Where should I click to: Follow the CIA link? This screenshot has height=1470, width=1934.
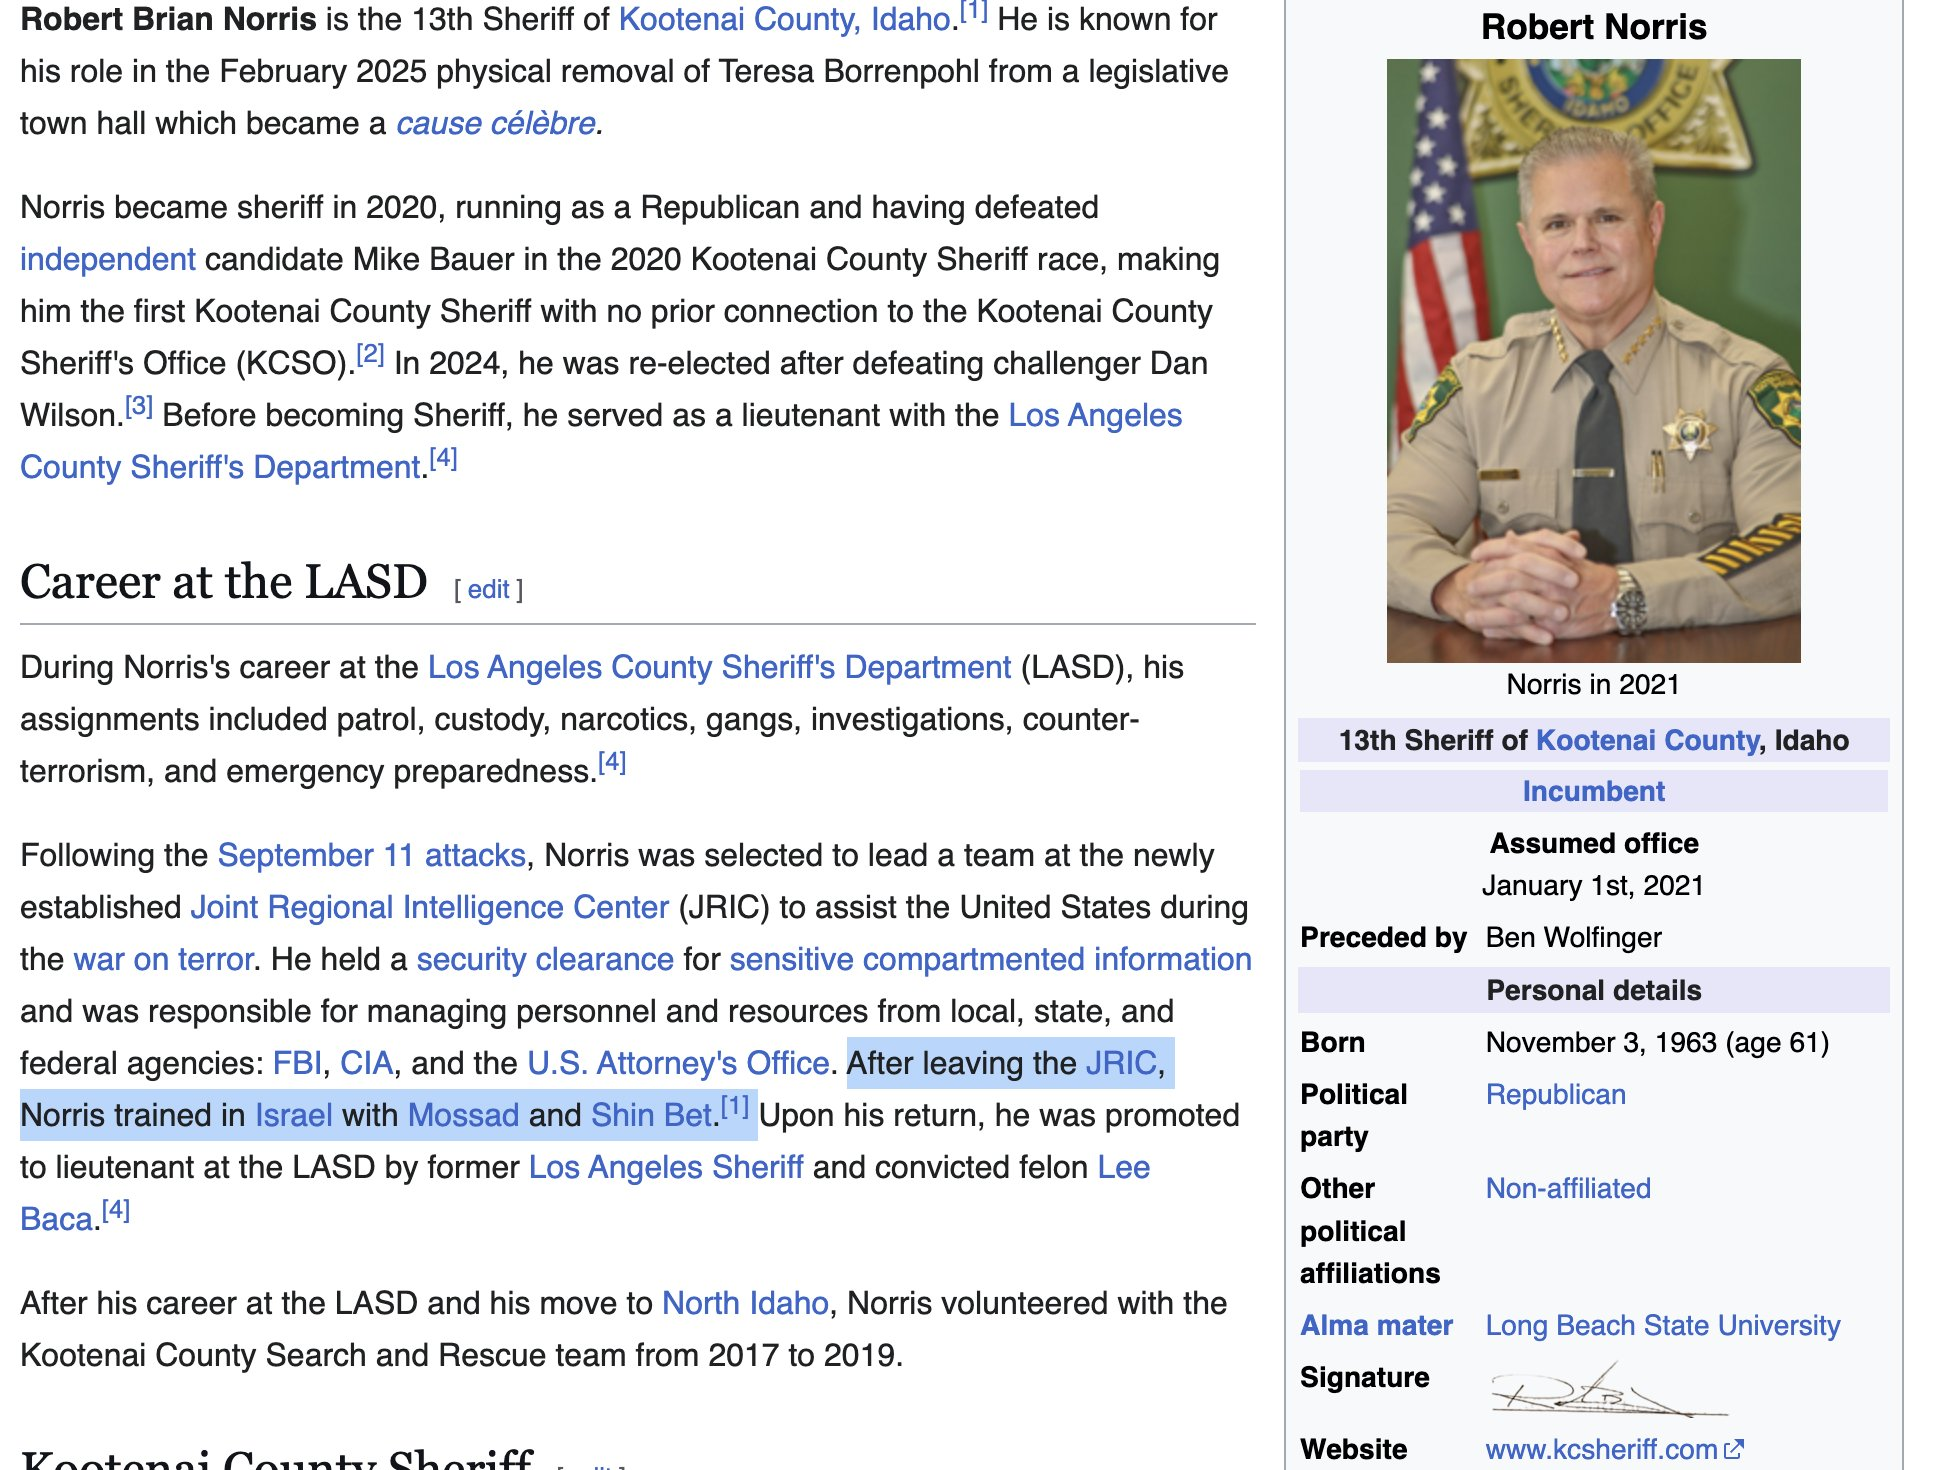(366, 1063)
